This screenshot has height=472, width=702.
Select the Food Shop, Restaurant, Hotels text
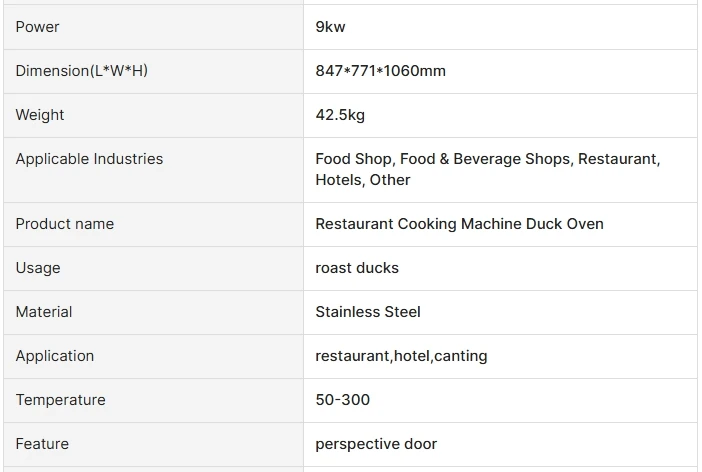coord(487,169)
